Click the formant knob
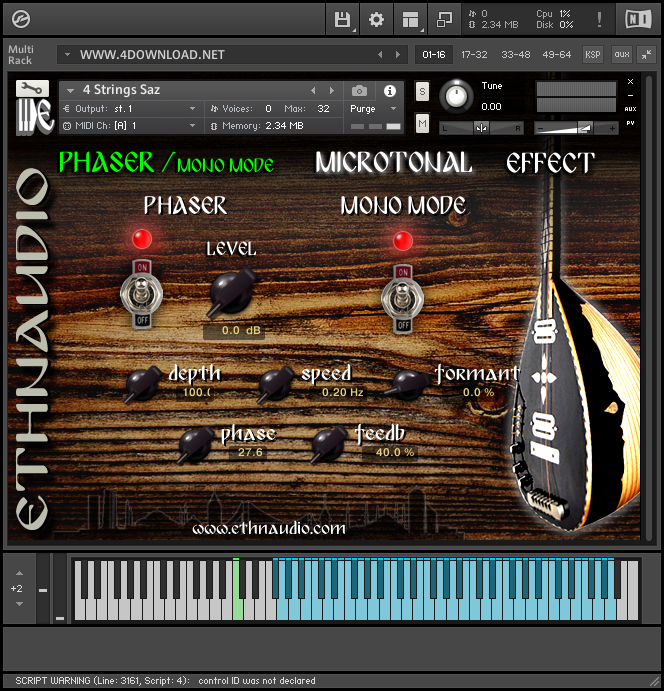 (408, 384)
